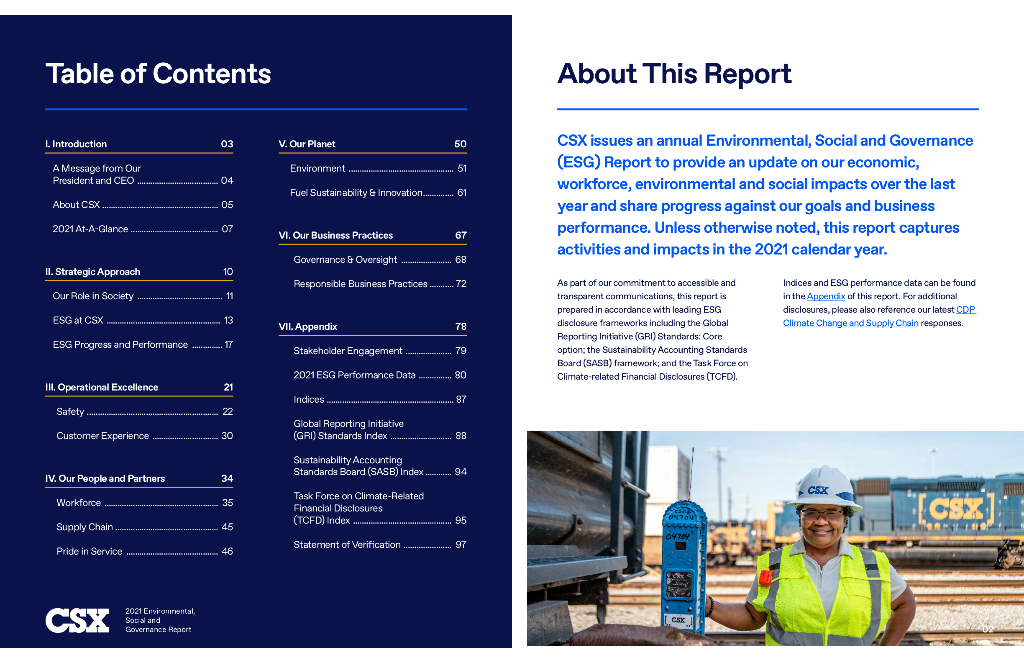The height and width of the screenshot is (663, 1024).
Task: Jump to ESG Progress and Performance
Action: 142,344
